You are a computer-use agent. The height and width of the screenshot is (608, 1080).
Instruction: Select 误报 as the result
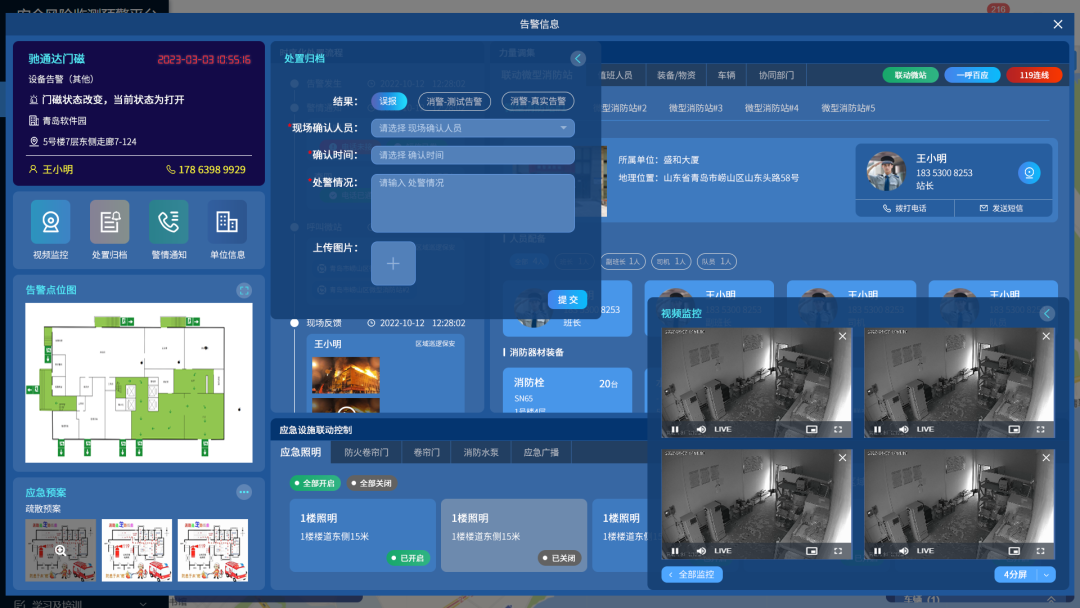coord(388,101)
